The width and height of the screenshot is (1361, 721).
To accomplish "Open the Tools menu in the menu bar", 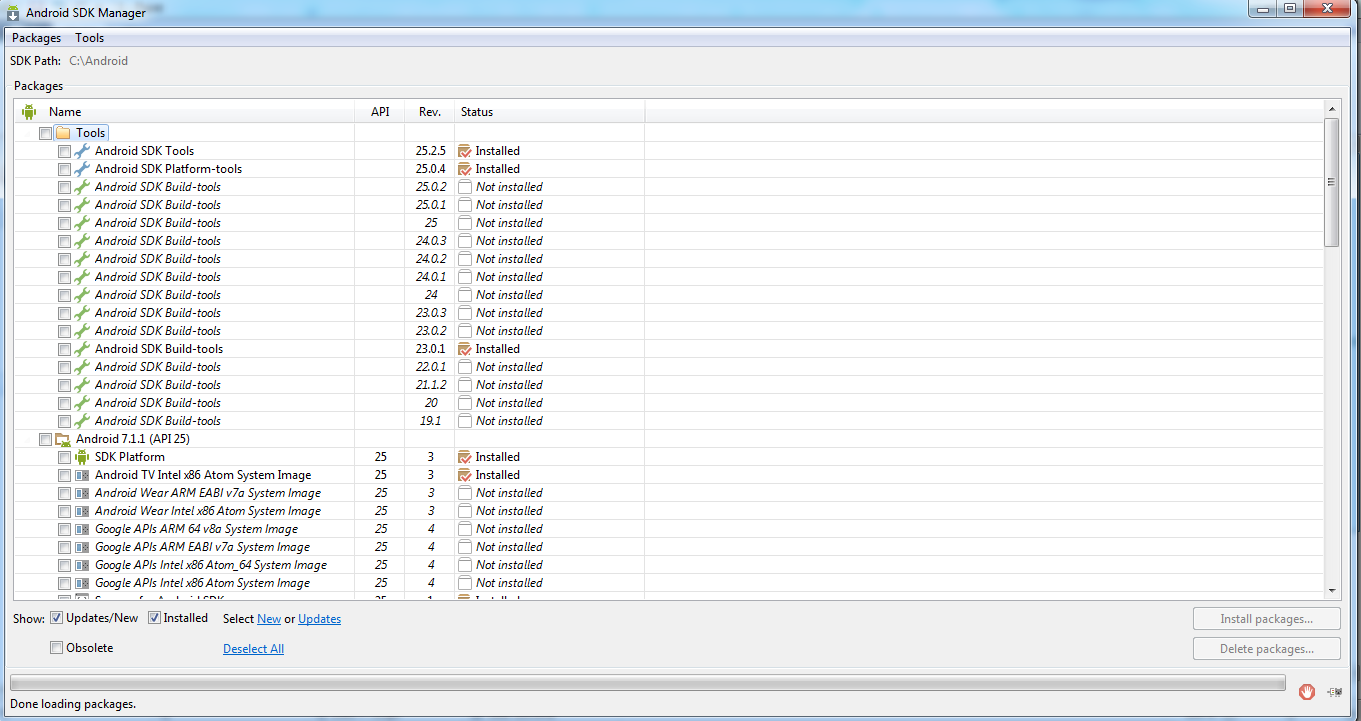I will pos(90,38).
